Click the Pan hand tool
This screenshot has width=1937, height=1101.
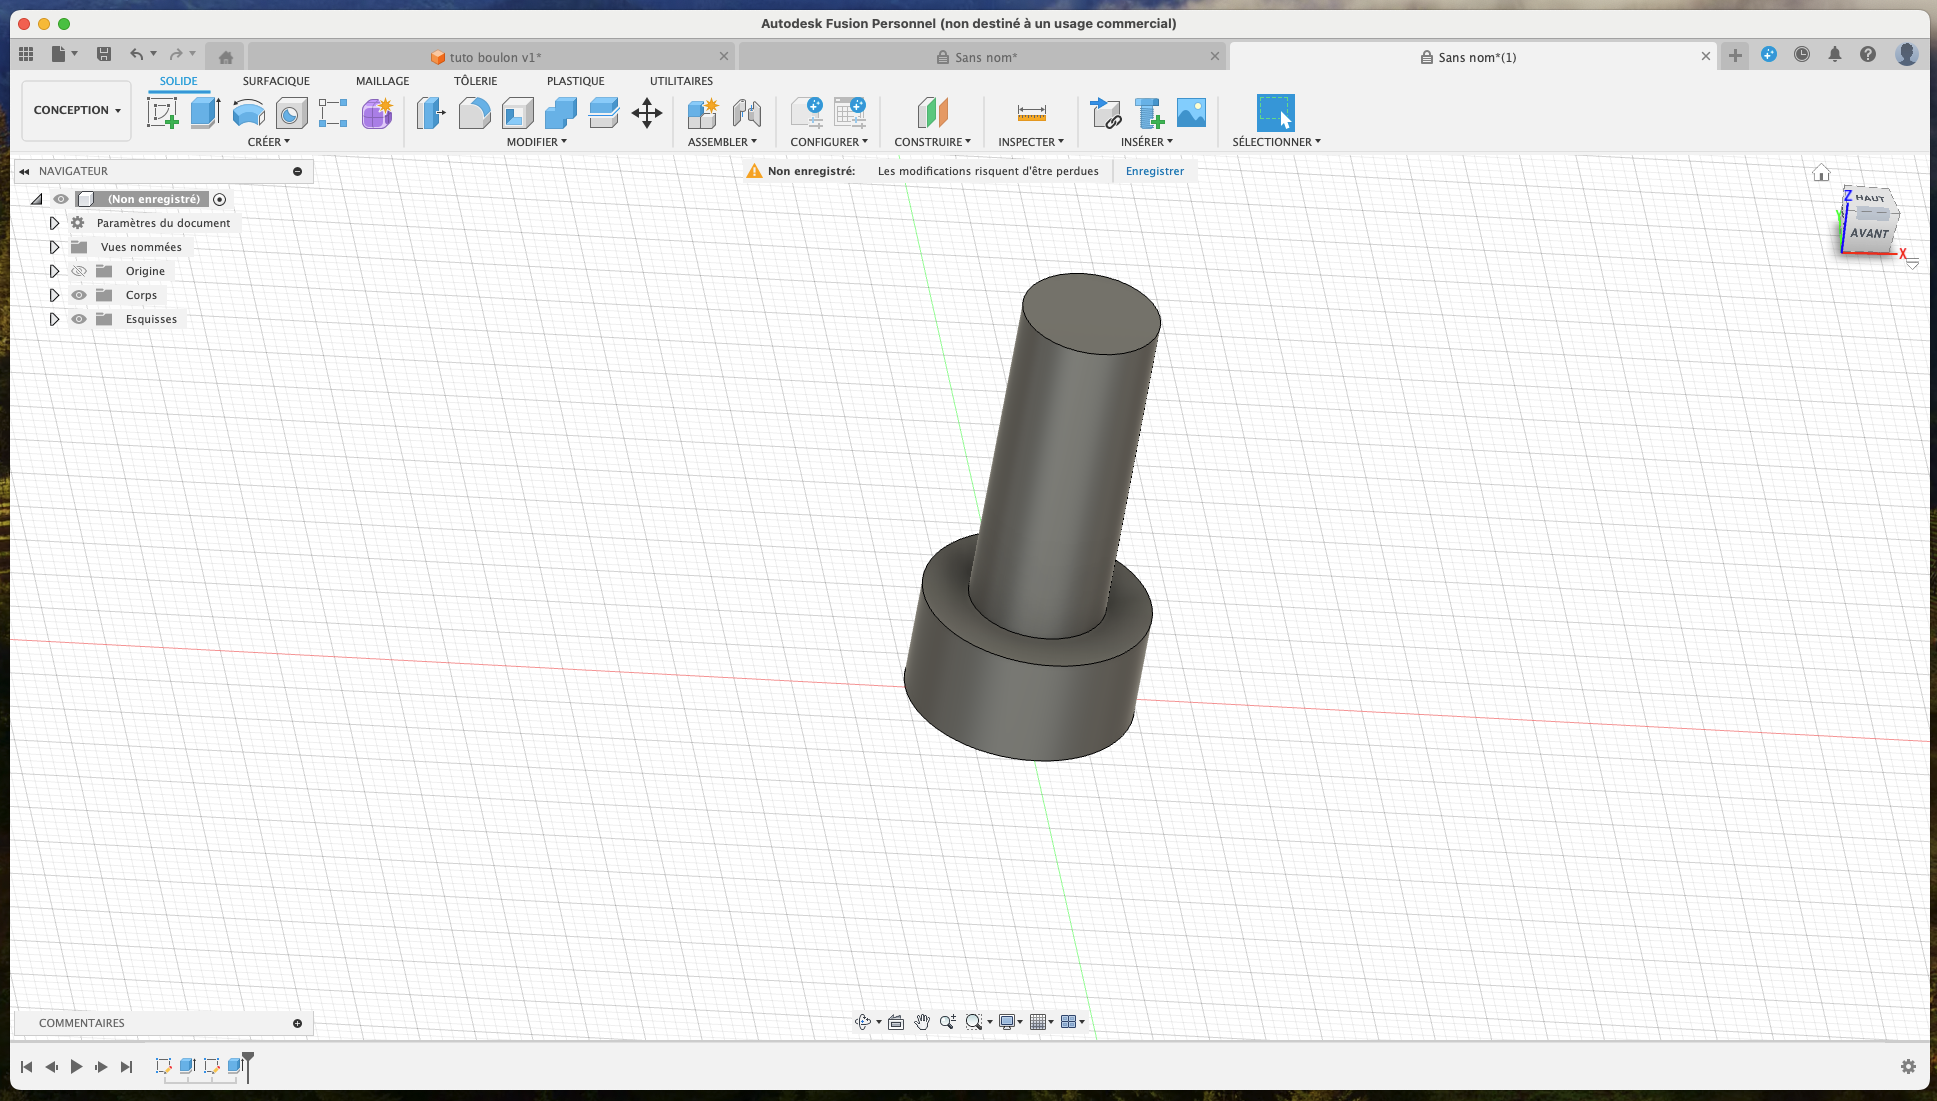(922, 1022)
